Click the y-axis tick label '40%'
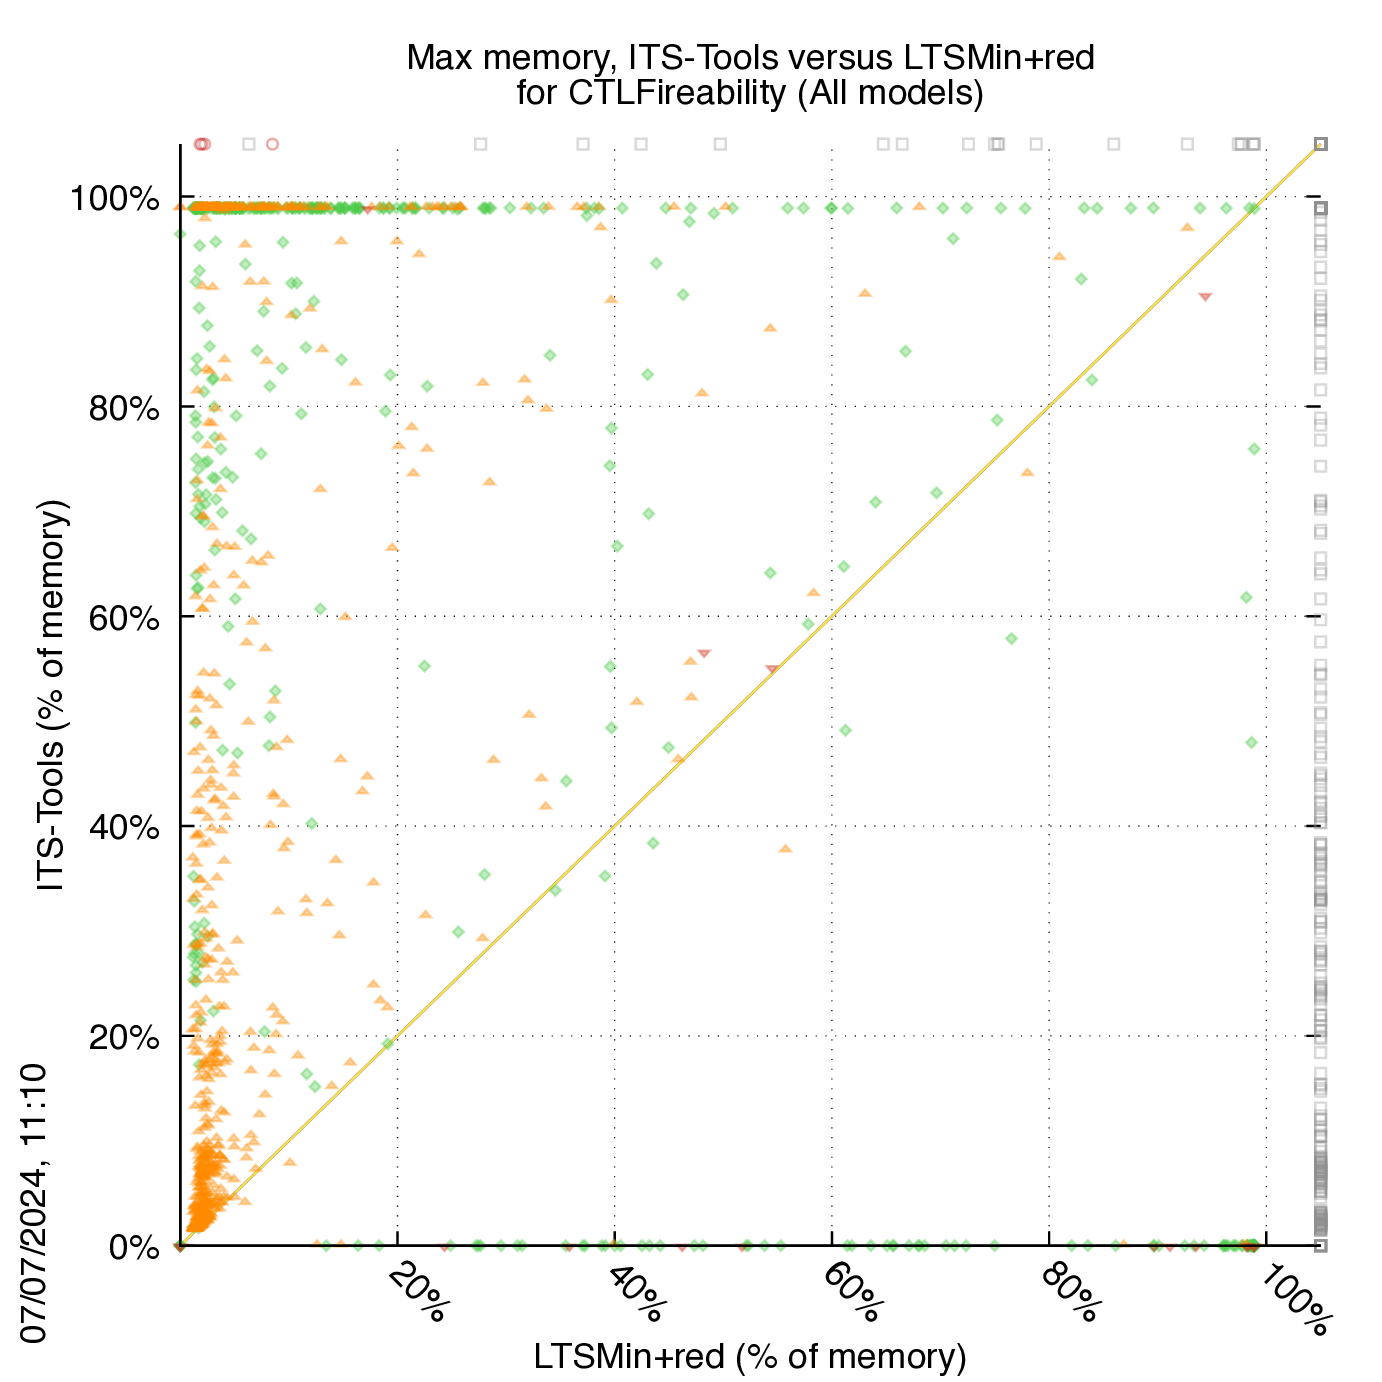The width and height of the screenshot is (1382, 1382). 124,828
